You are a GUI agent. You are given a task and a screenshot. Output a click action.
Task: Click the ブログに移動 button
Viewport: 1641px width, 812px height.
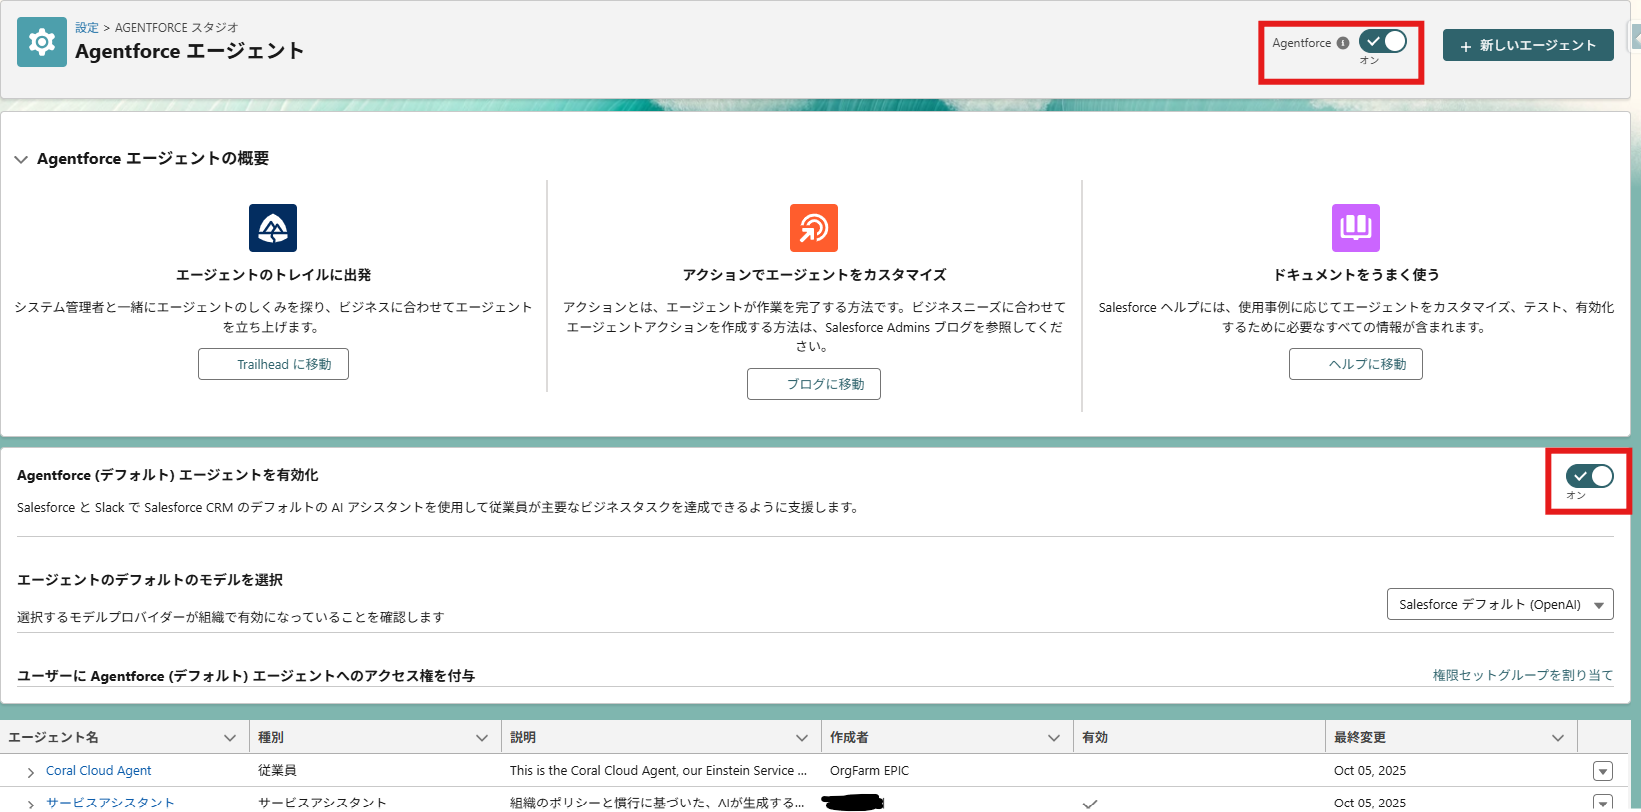(813, 384)
